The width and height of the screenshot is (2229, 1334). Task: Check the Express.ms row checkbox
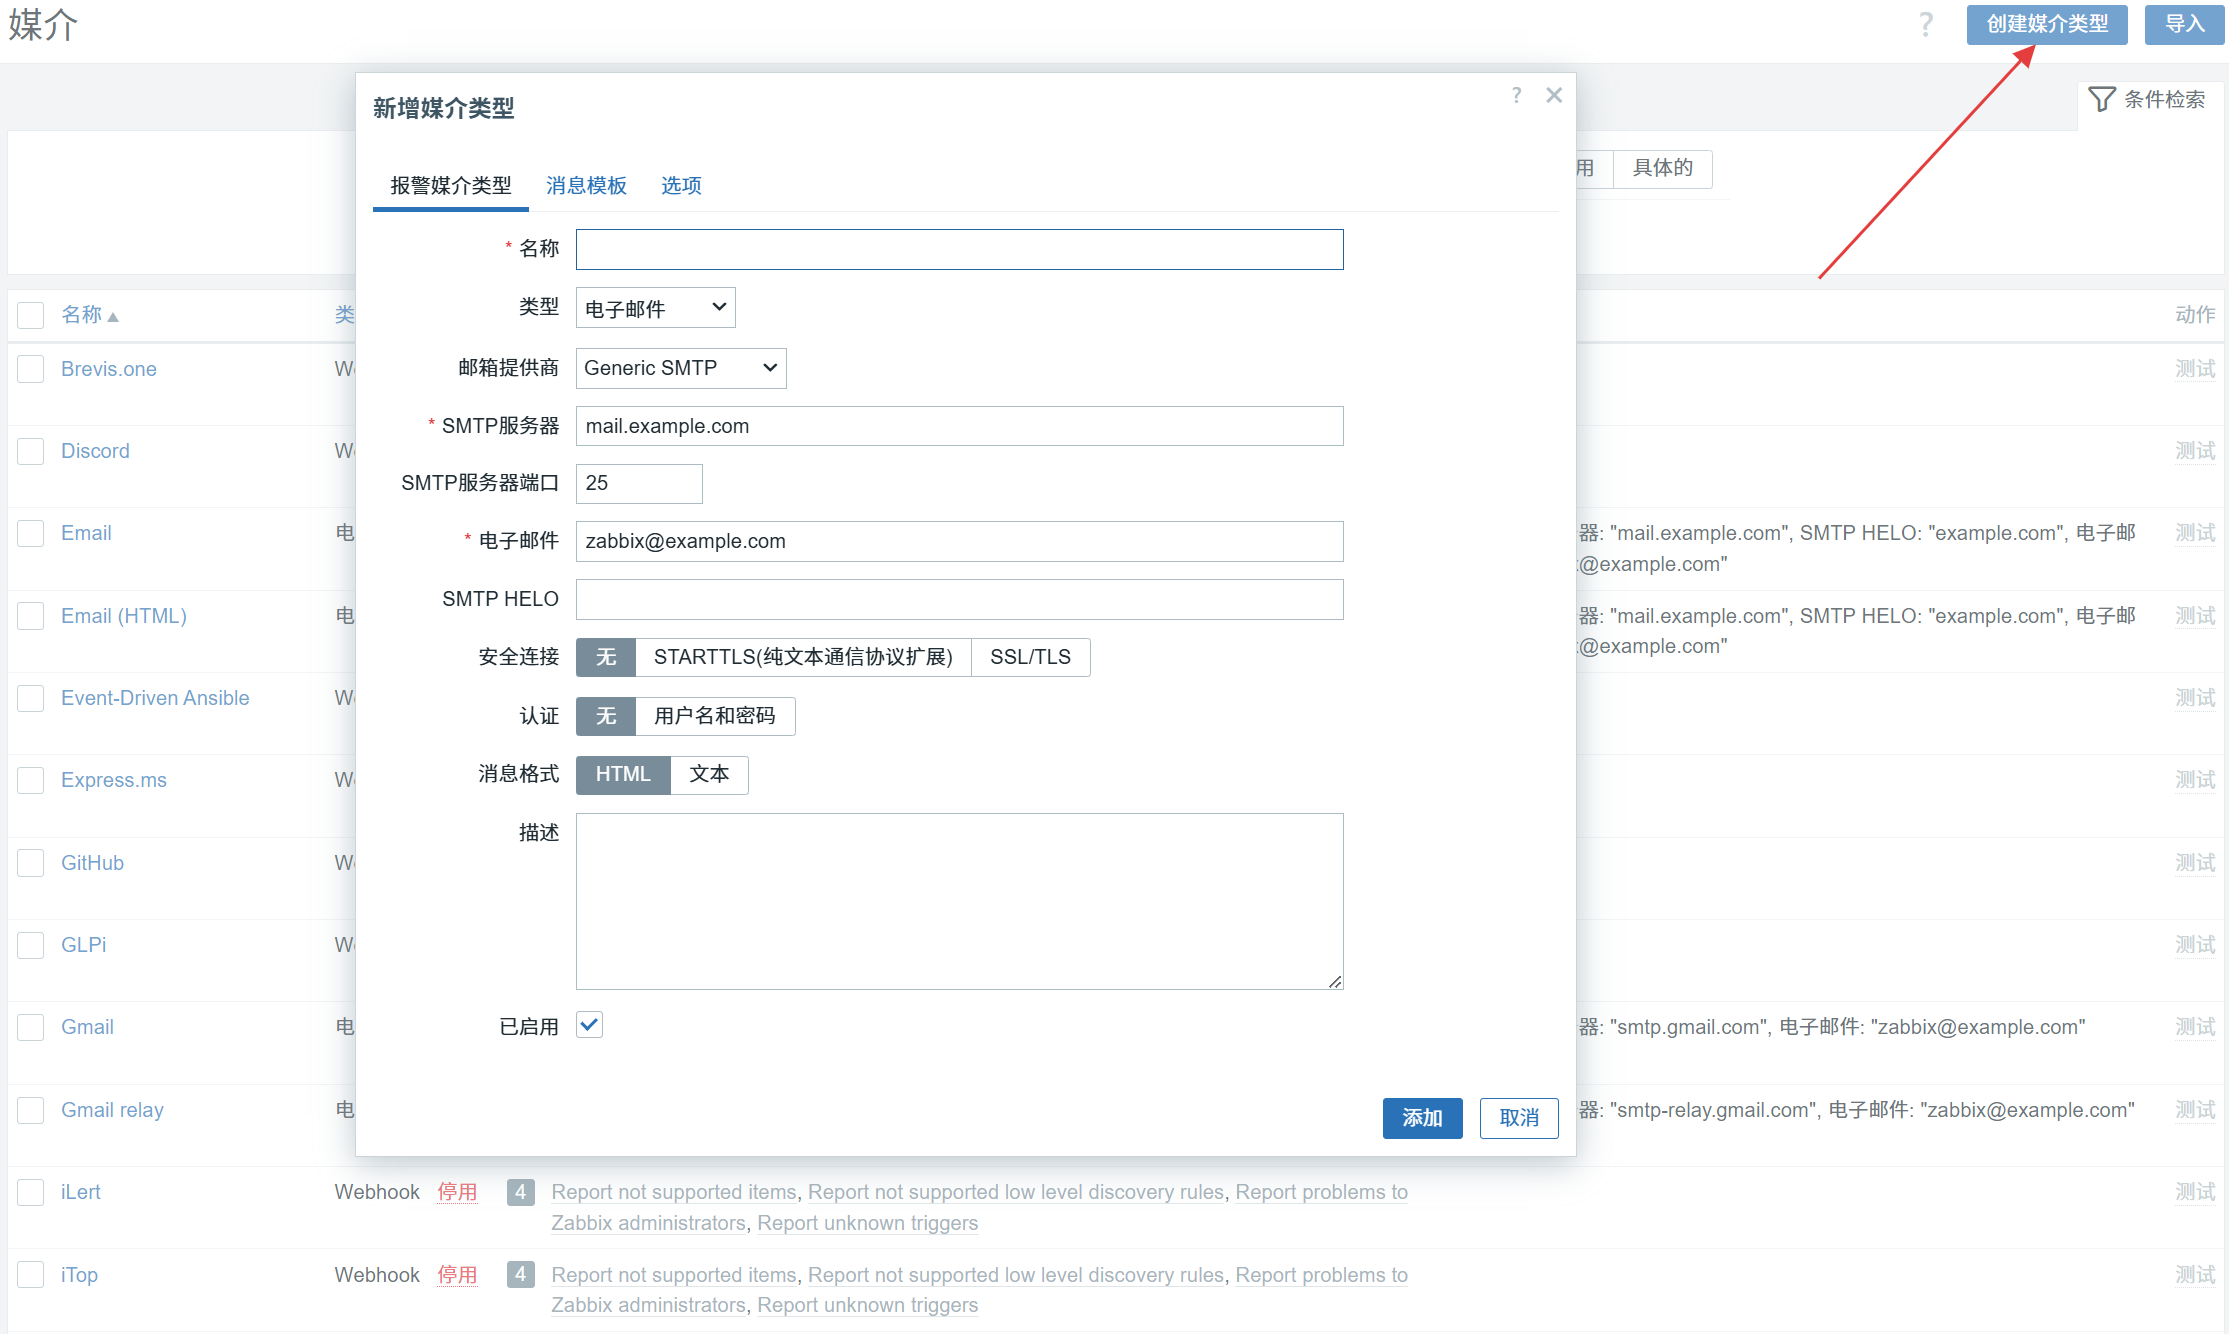pyautogui.click(x=31, y=780)
